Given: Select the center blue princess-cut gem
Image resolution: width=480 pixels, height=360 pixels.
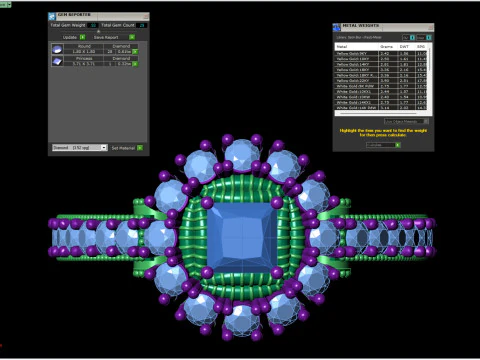Looking at the screenshot, I should [242, 238].
